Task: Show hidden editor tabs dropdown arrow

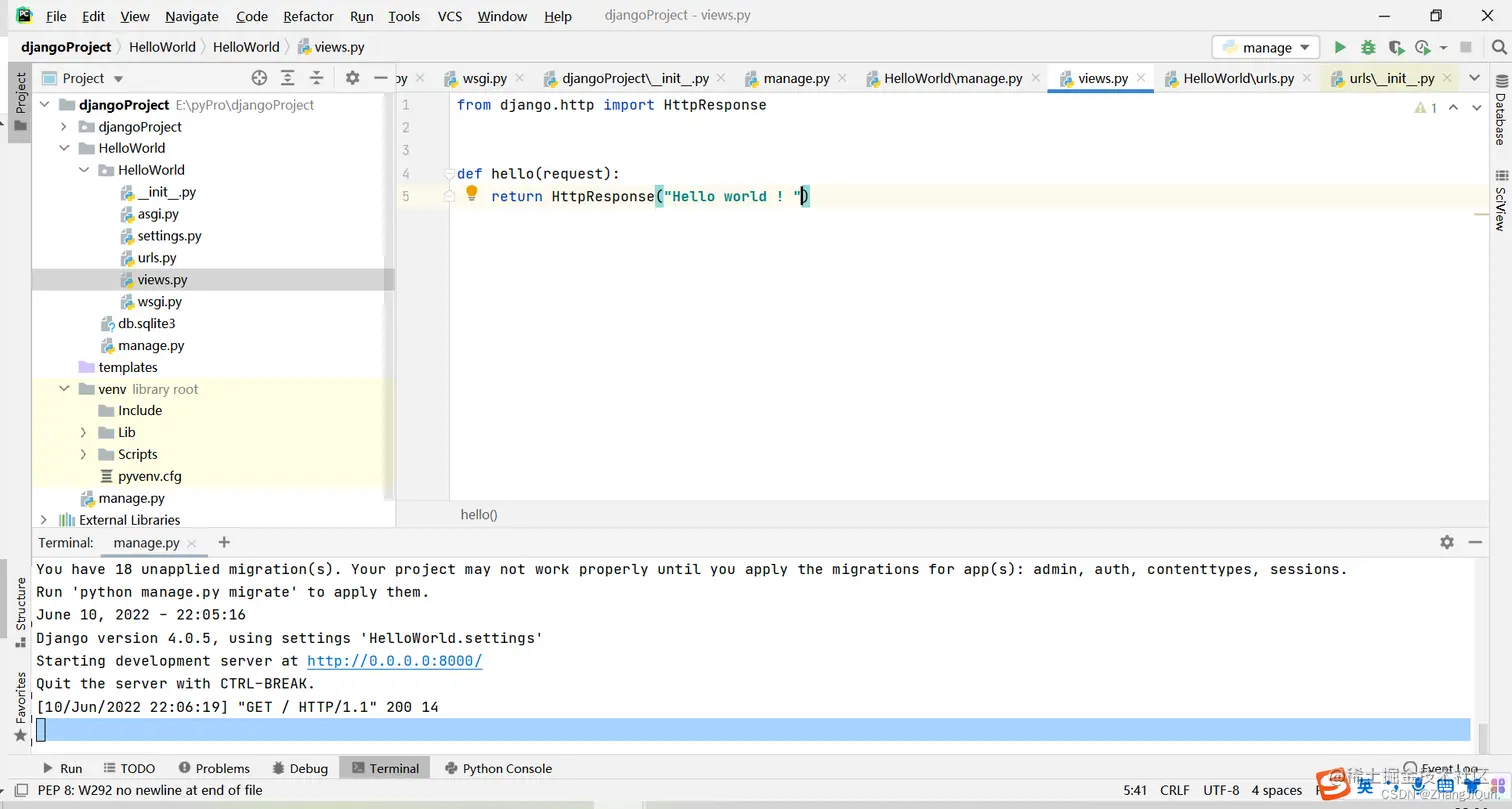Action: click(1474, 78)
